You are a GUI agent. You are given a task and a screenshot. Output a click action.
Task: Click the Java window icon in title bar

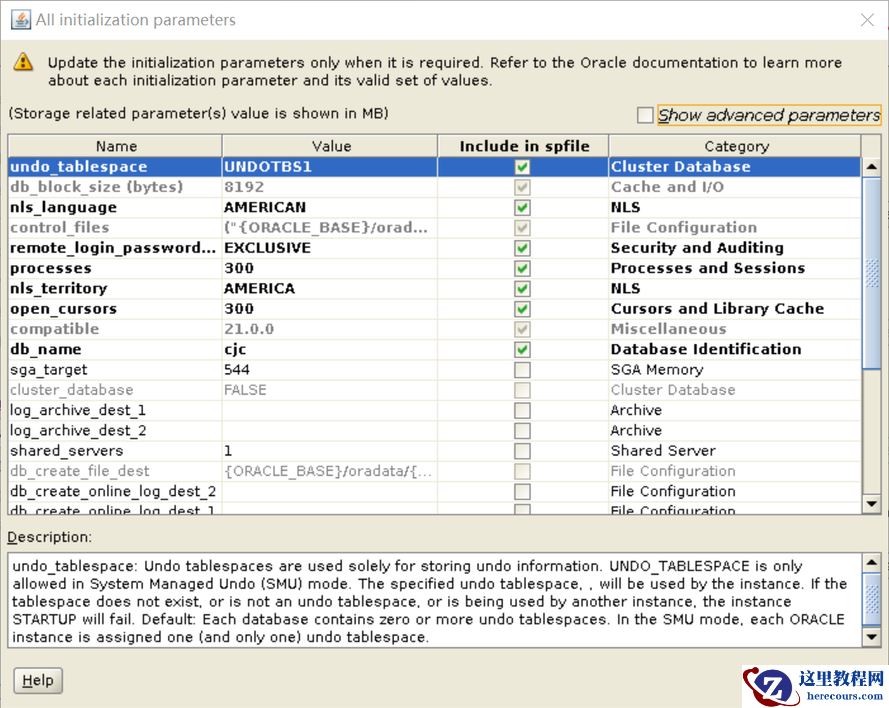point(20,20)
